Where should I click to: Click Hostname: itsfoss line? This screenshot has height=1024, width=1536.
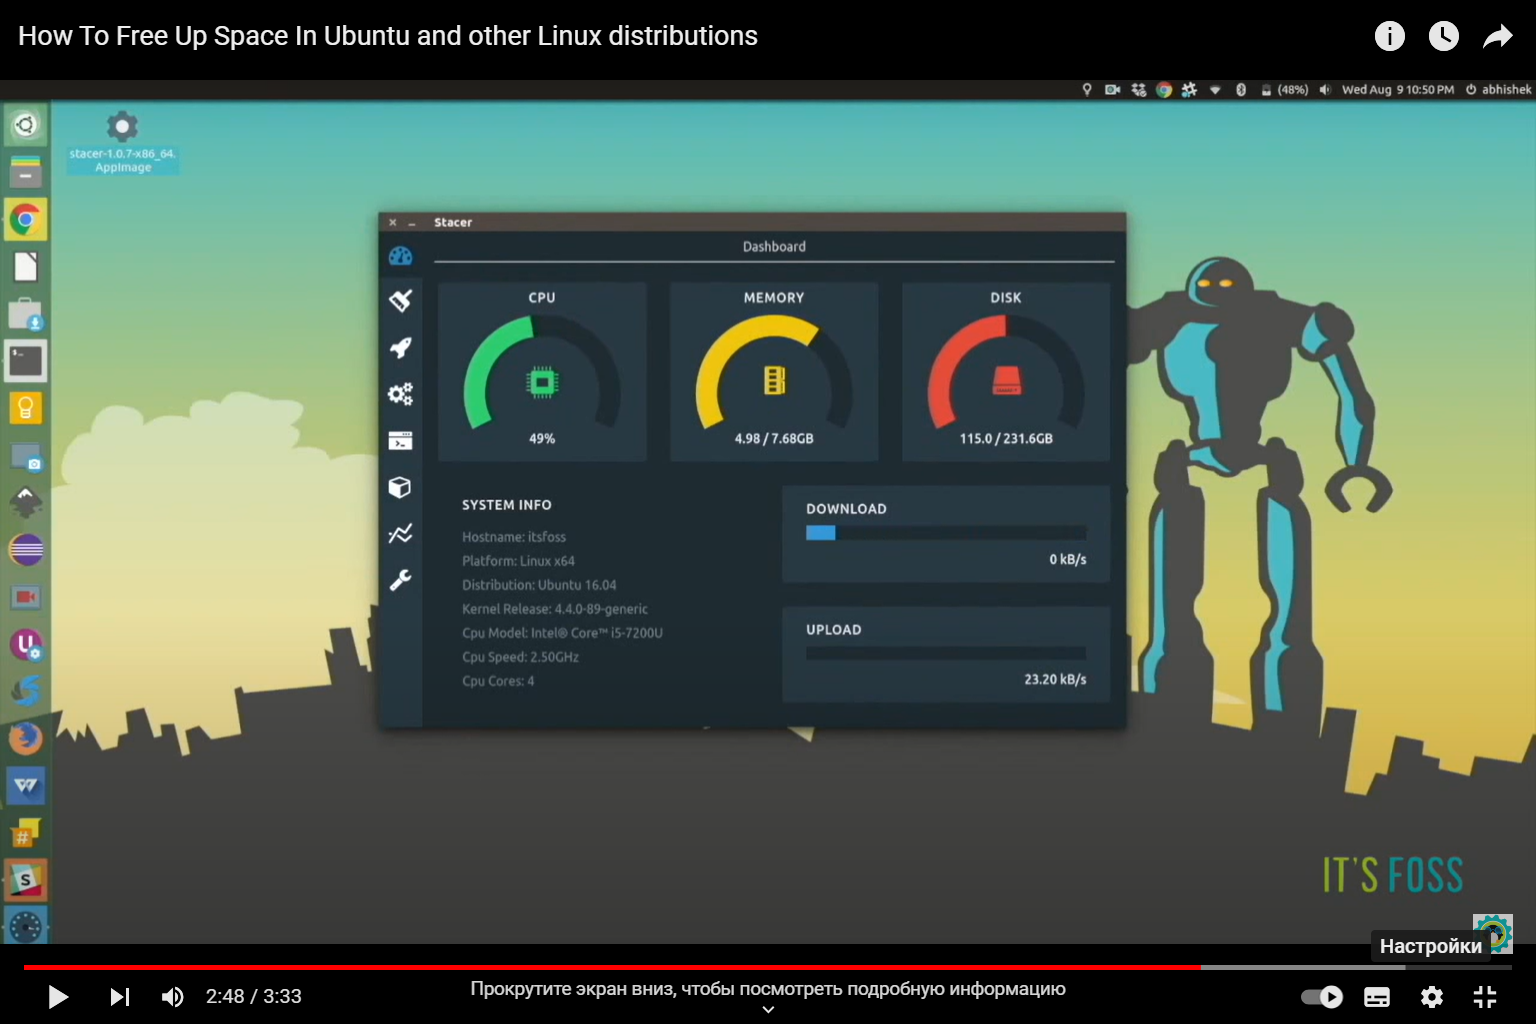514,537
